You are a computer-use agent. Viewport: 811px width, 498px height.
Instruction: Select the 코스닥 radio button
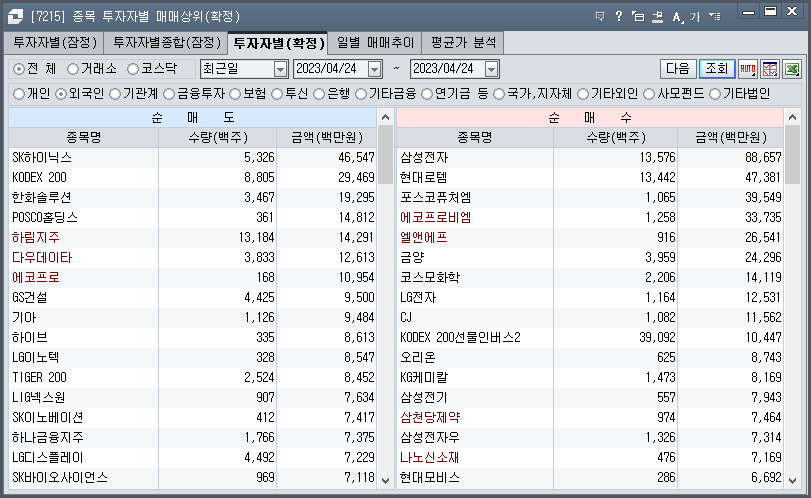[133, 69]
